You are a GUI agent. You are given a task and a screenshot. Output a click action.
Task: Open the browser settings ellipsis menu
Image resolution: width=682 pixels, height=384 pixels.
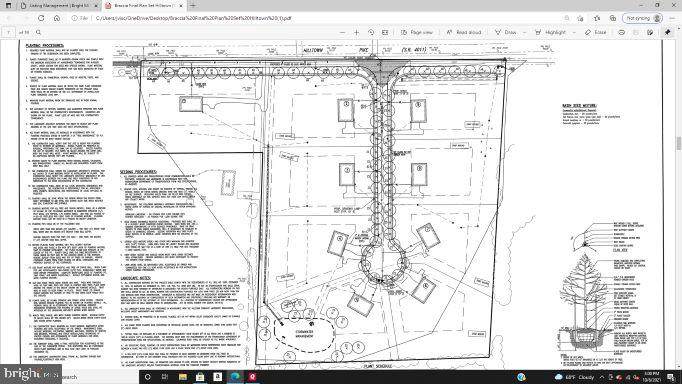(672, 18)
